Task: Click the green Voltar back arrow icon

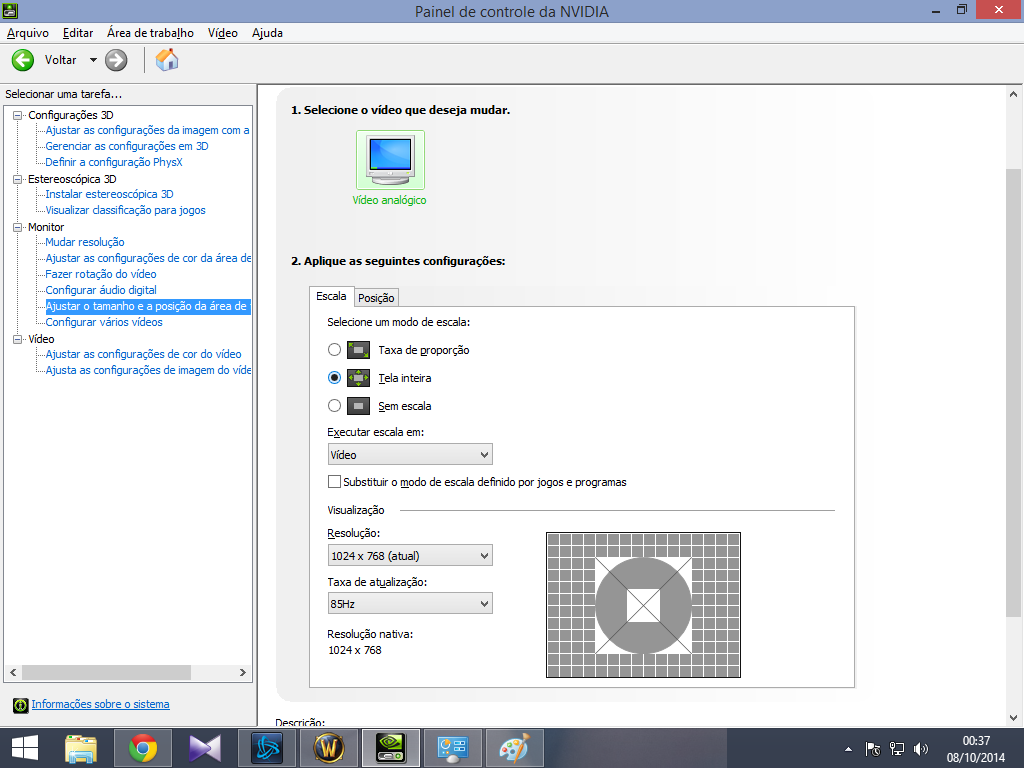Action: coord(23,60)
